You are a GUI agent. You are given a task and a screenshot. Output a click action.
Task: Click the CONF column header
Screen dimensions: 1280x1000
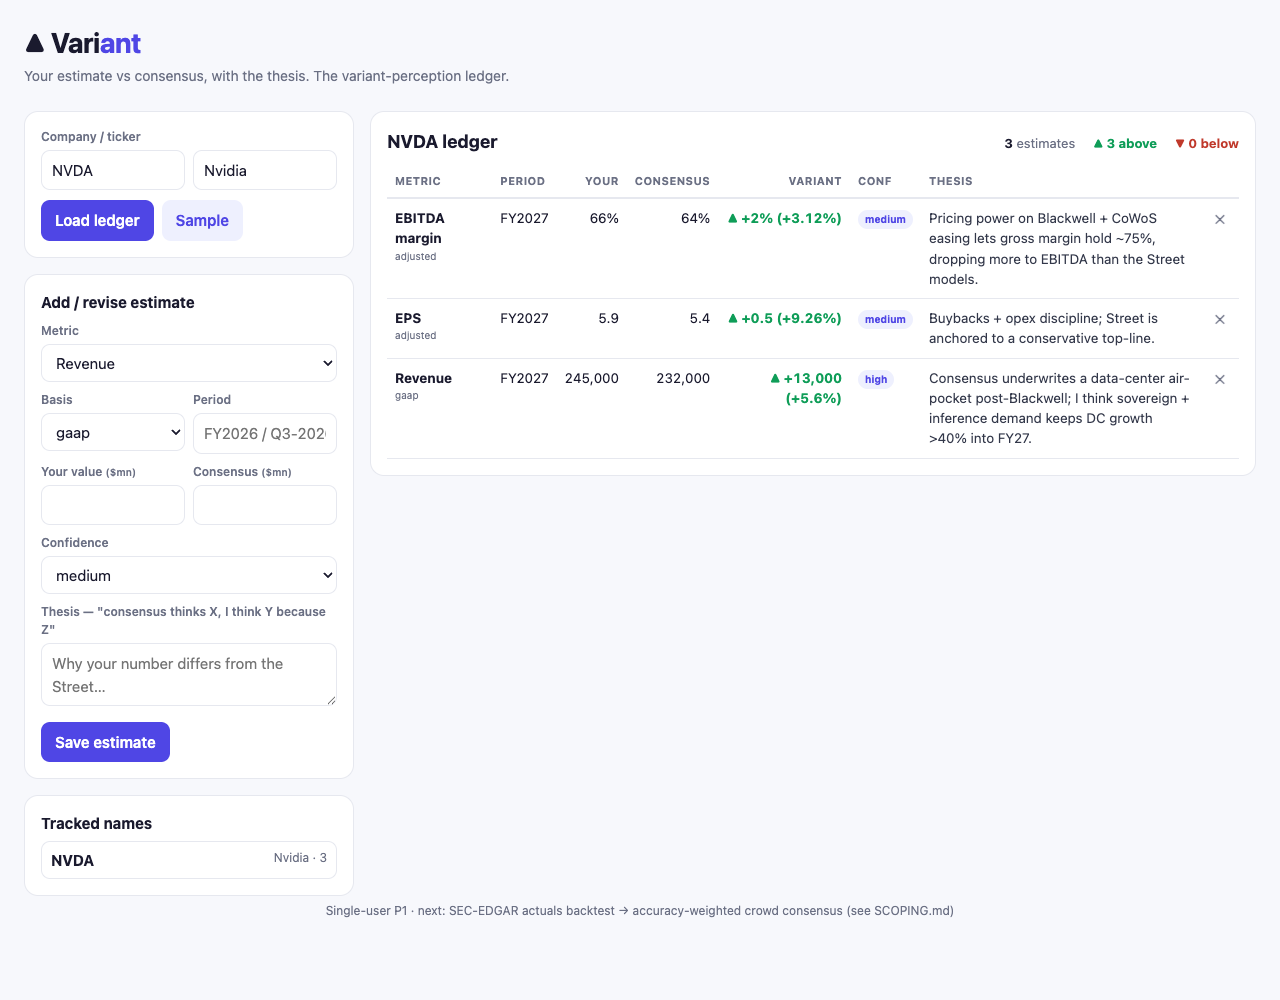[x=875, y=181]
